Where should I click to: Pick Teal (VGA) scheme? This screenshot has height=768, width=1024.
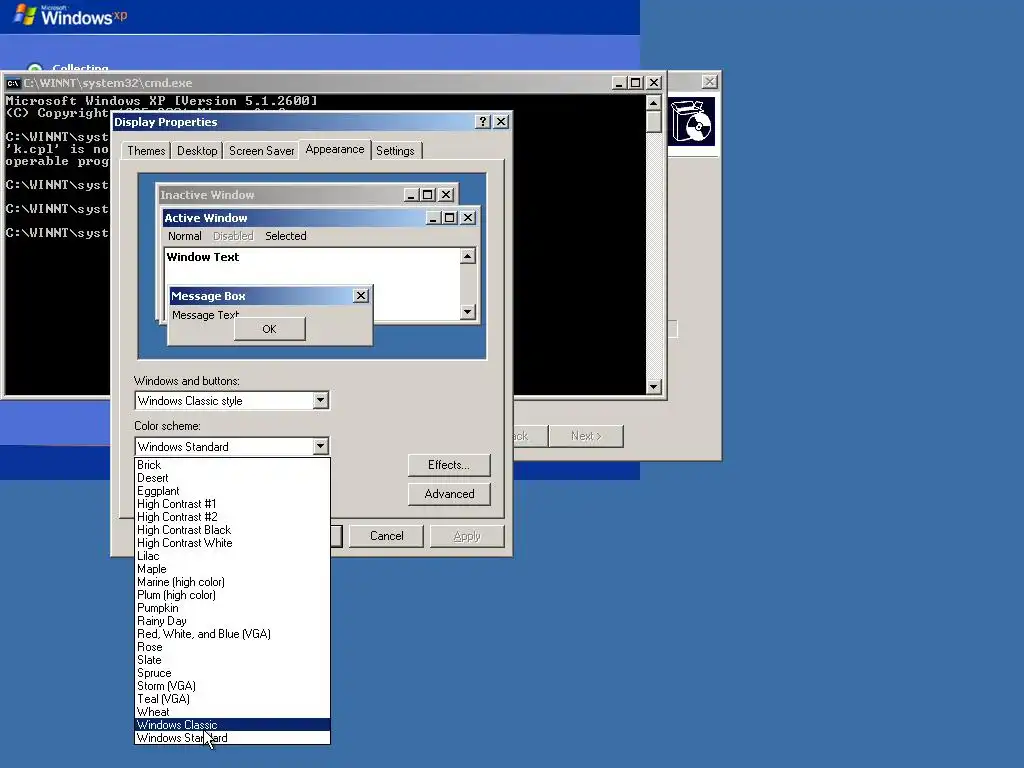pyautogui.click(x=232, y=699)
